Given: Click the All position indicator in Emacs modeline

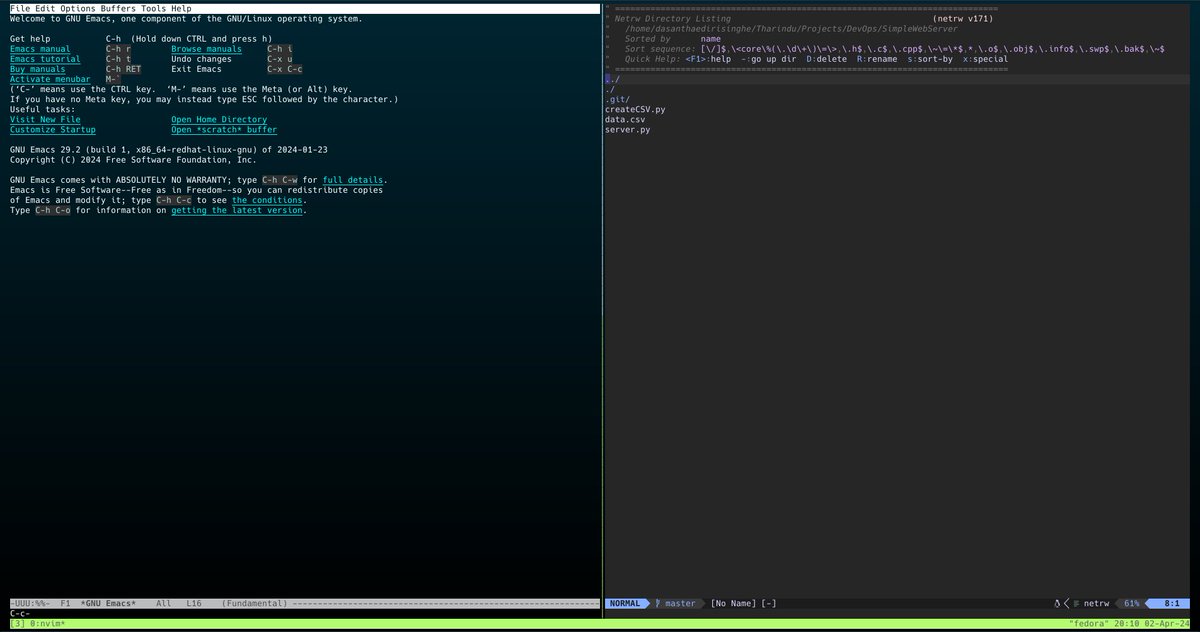Looking at the screenshot, I should click(164, 603).
